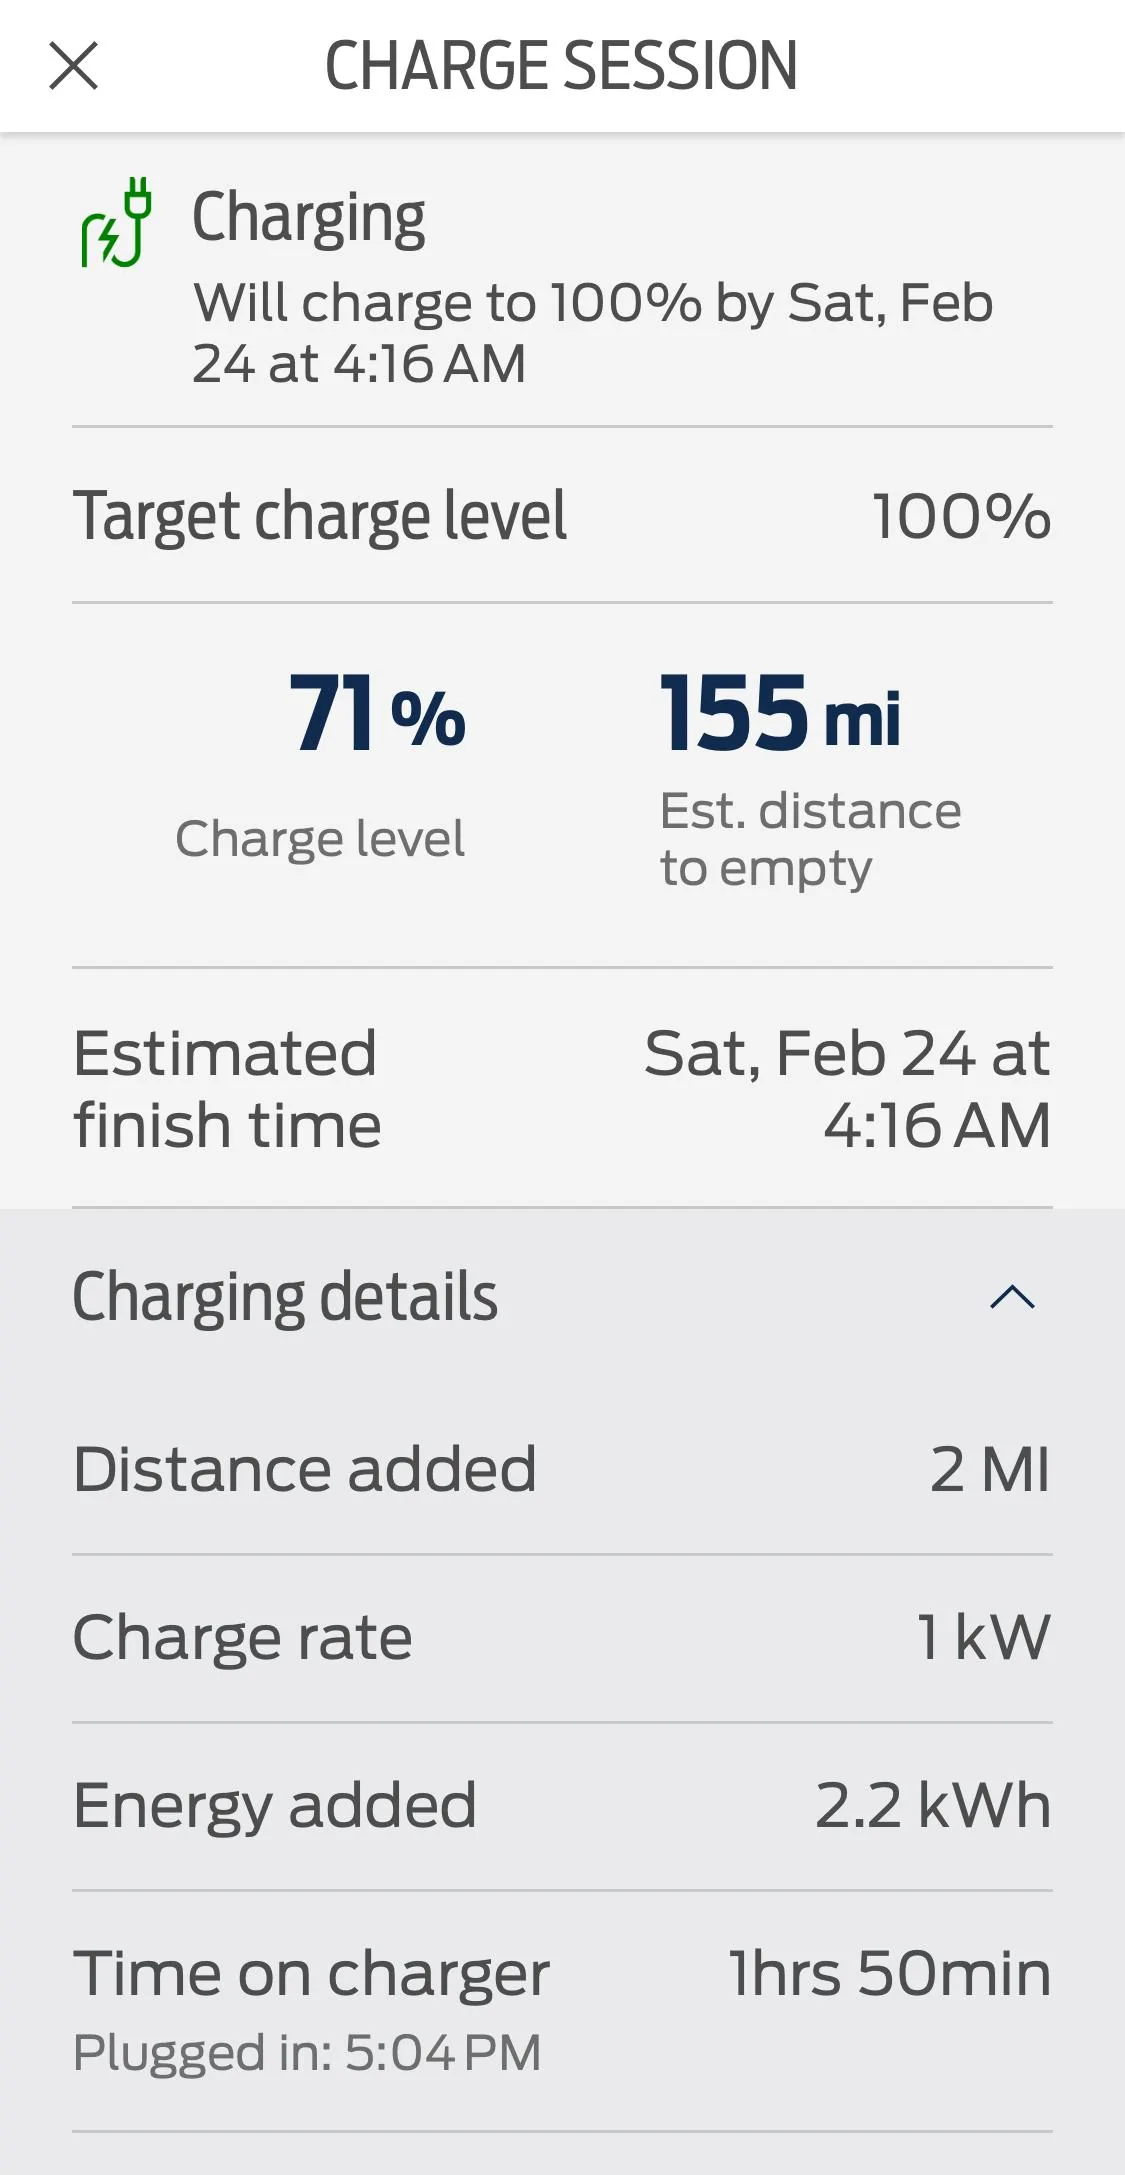Close the Charge Session screen
Image resolution: width=1125 pixels, height=2175 pixels.
[74, 66]
